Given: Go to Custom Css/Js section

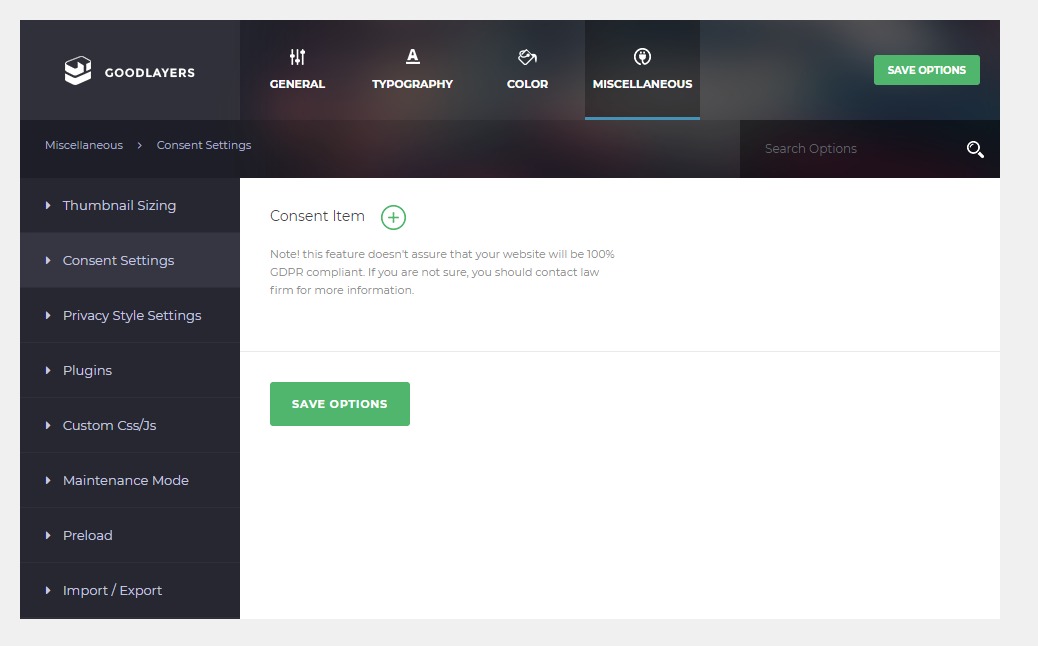Looking at the screenshot, I should (x=130, y=425).
